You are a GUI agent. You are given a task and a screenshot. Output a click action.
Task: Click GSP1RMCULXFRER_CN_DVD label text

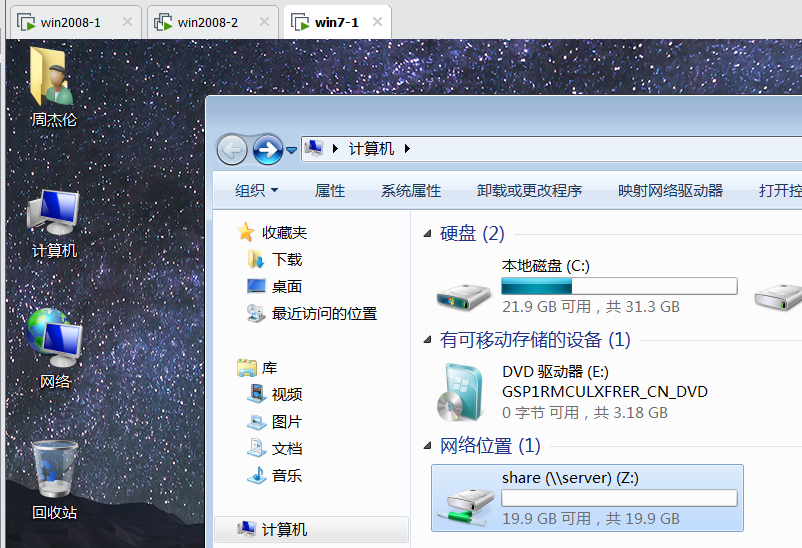click(605, 392)
